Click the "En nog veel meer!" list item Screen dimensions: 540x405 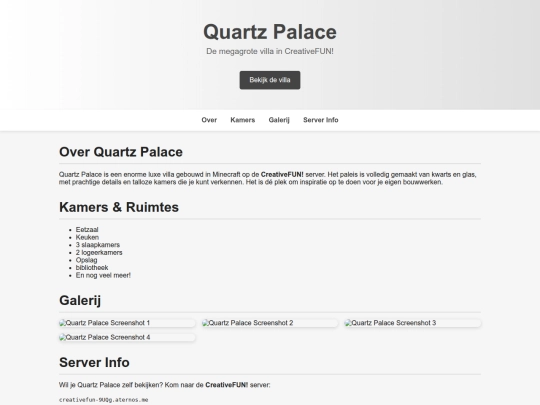[x=103, y=275]
